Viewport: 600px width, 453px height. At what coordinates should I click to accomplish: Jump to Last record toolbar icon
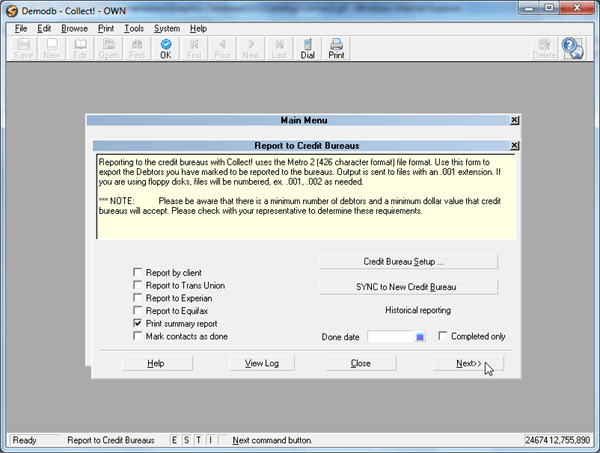coord(279,49)
